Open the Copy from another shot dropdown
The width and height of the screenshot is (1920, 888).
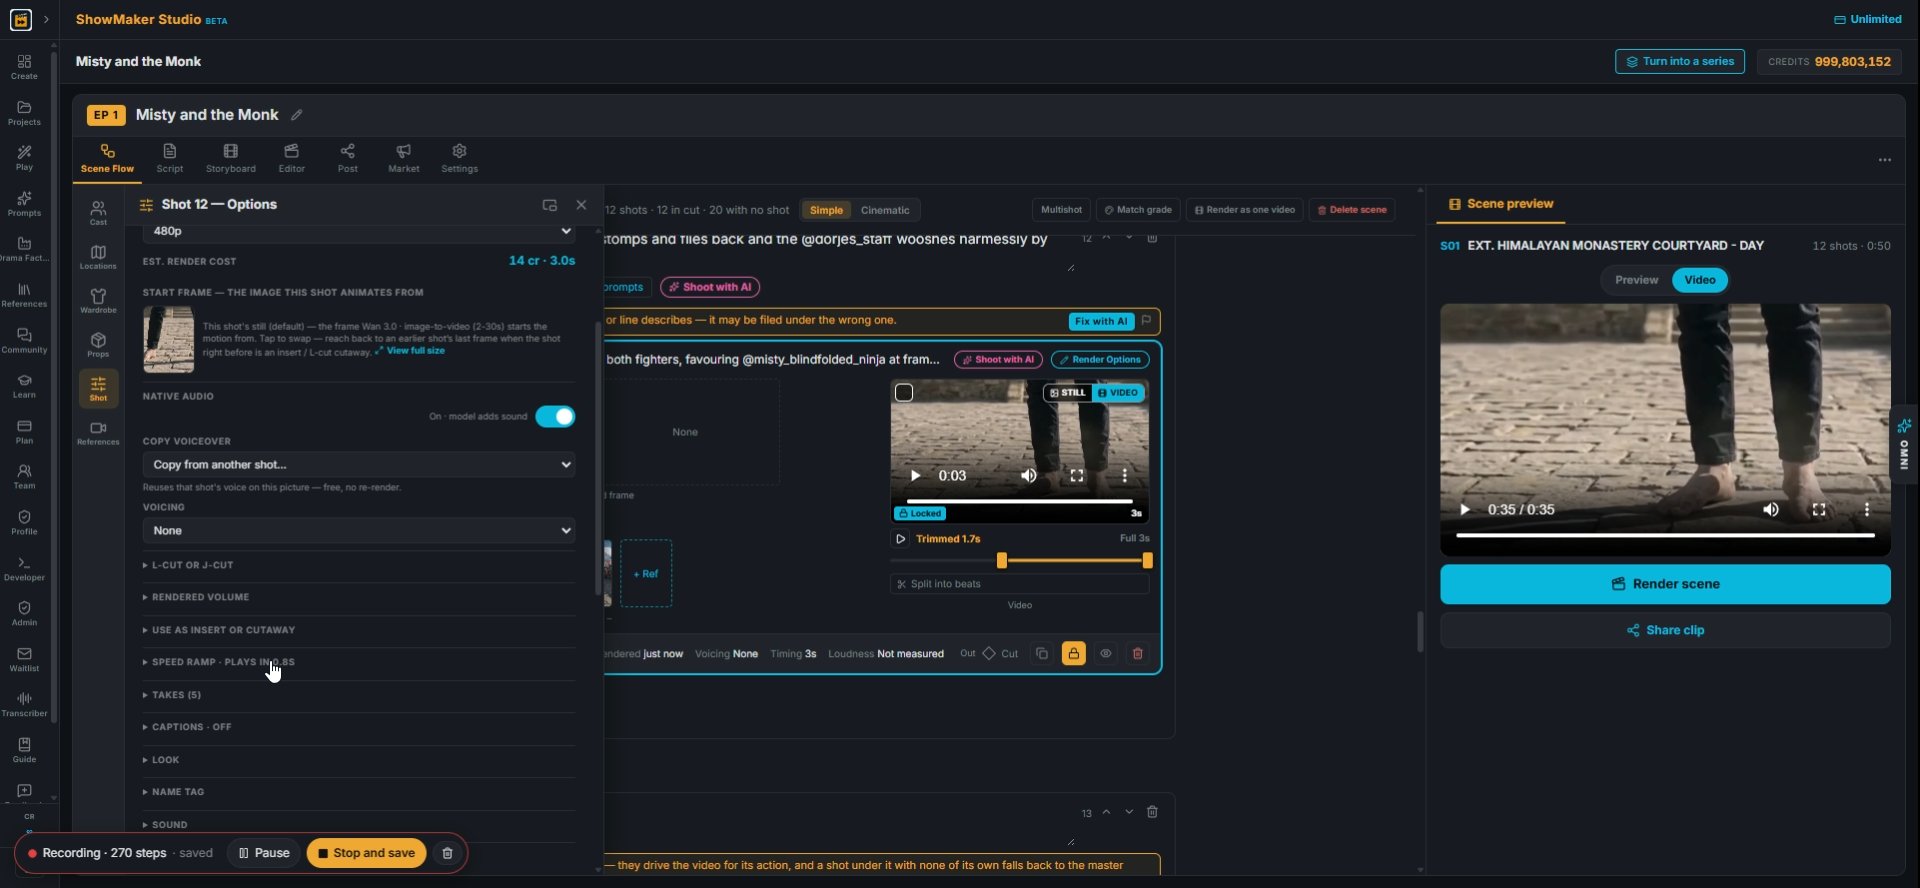tap(359, 465)
